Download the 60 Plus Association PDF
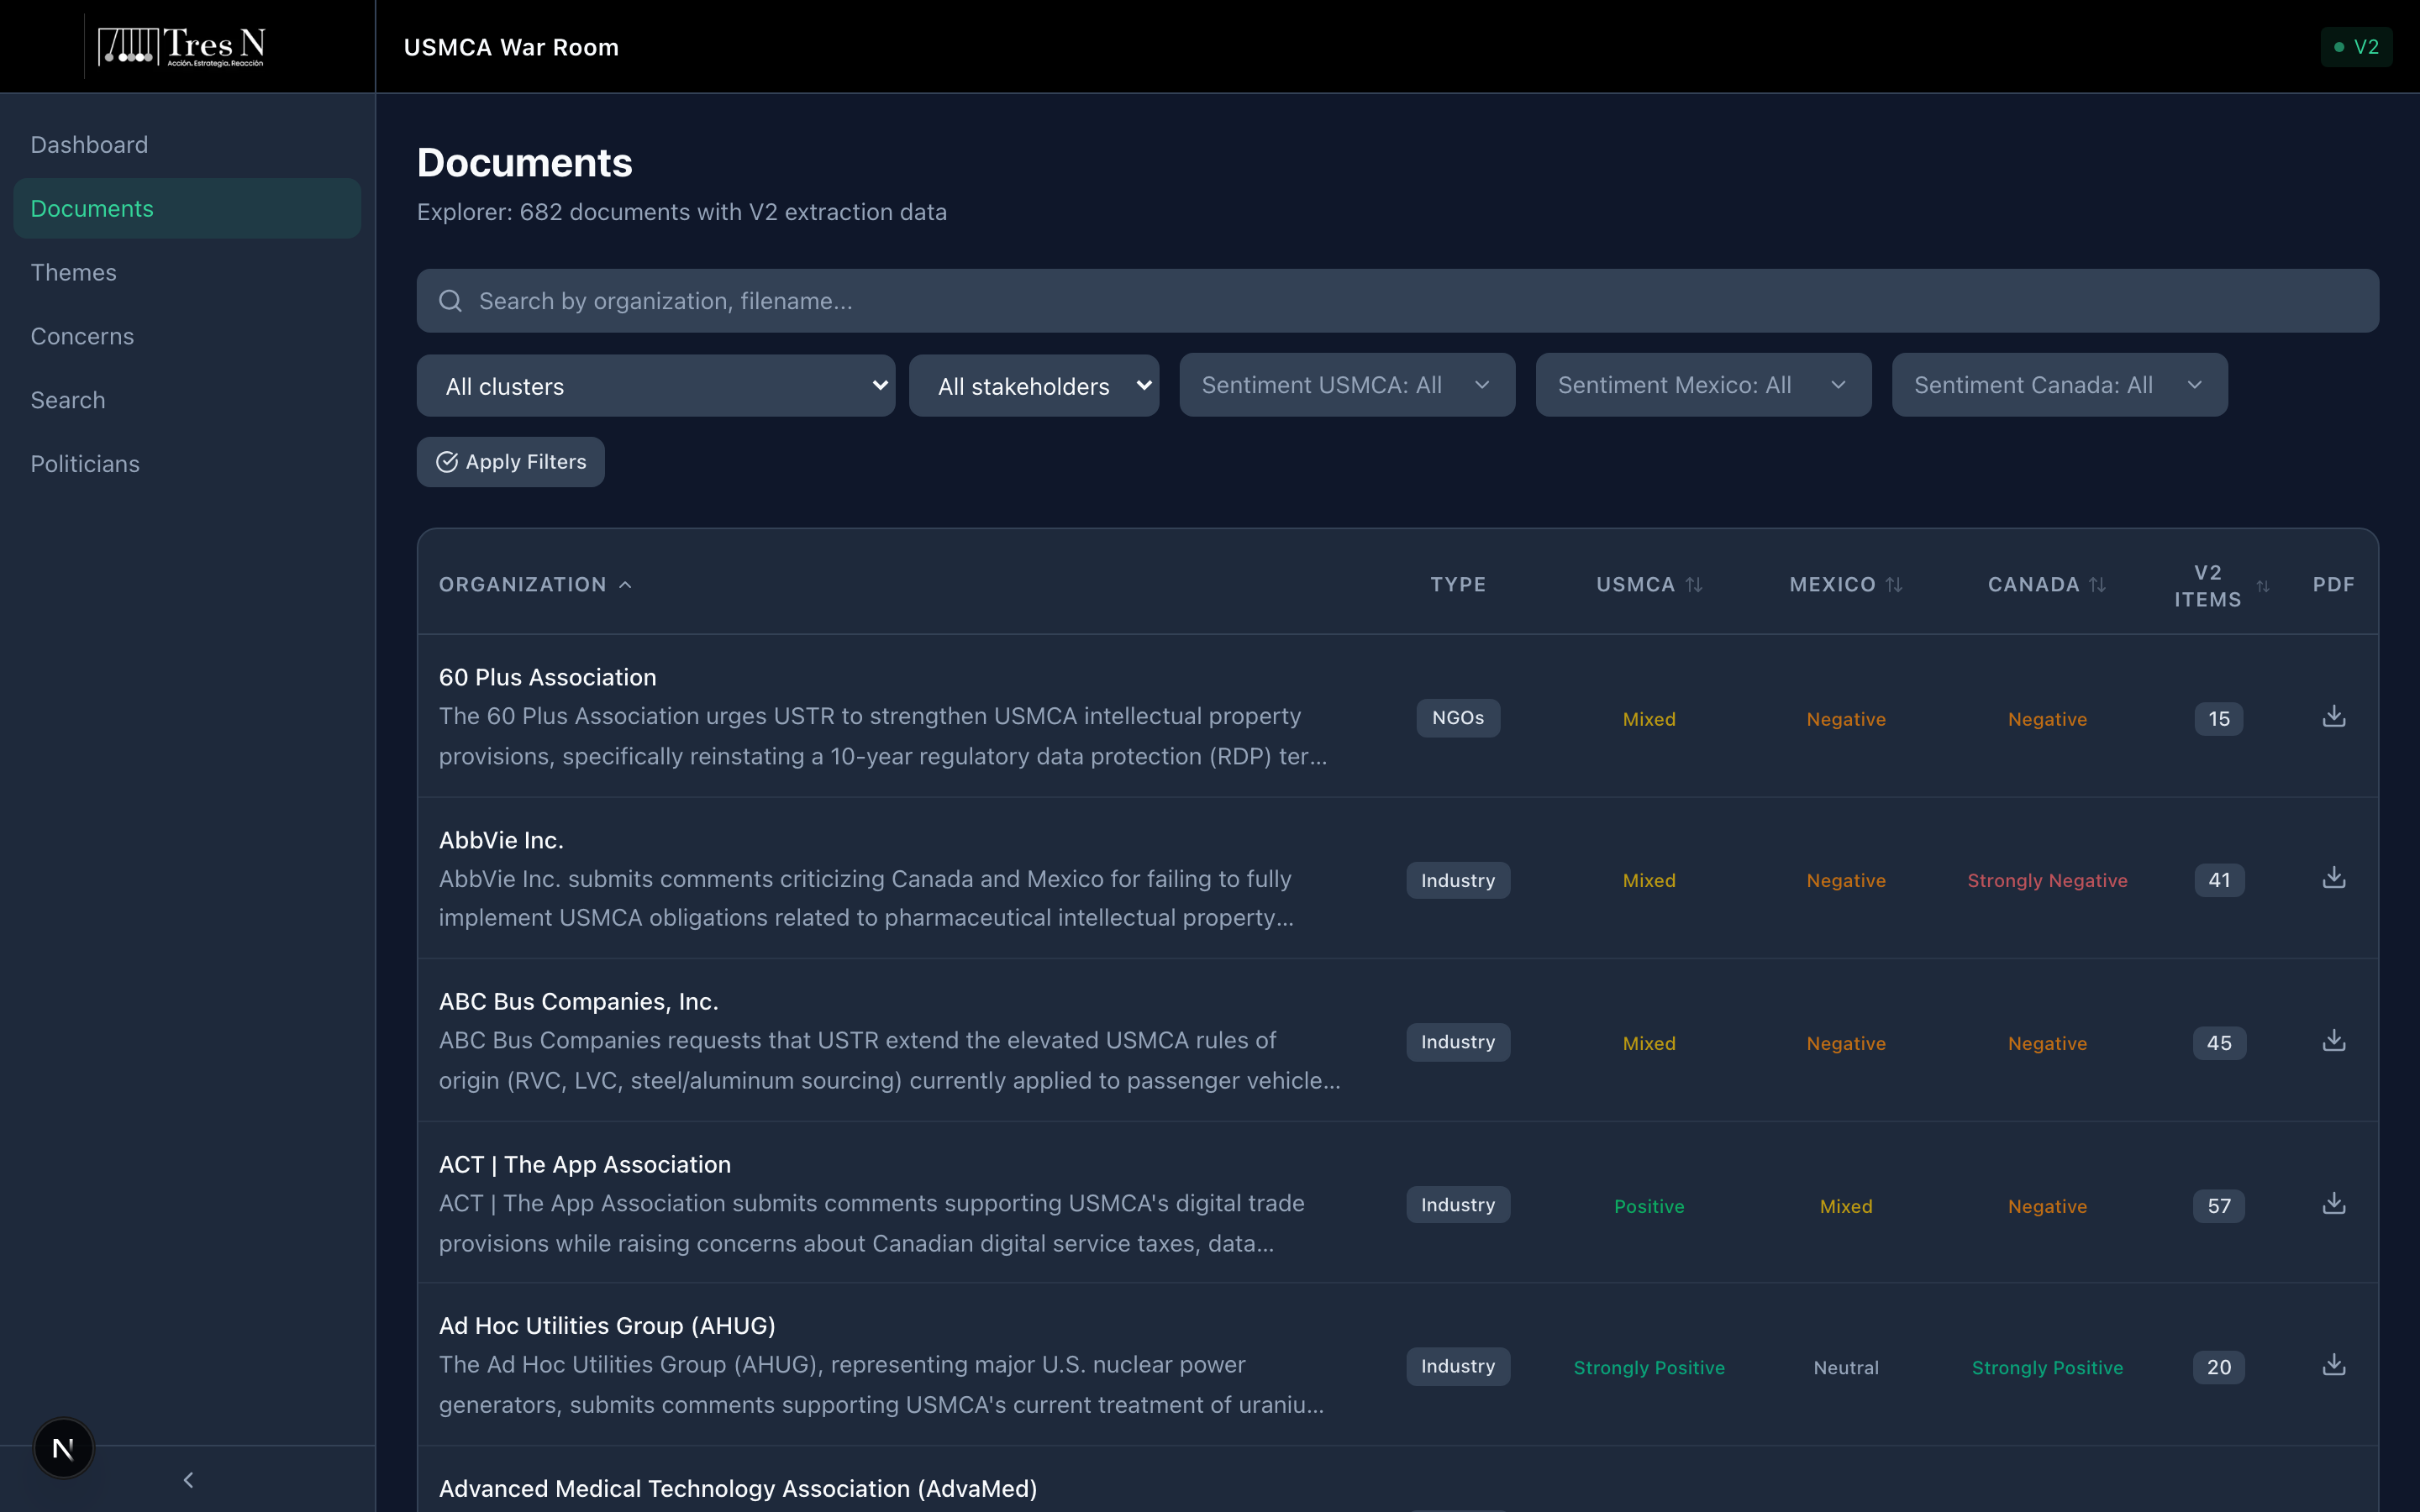 coord(2333,717)
